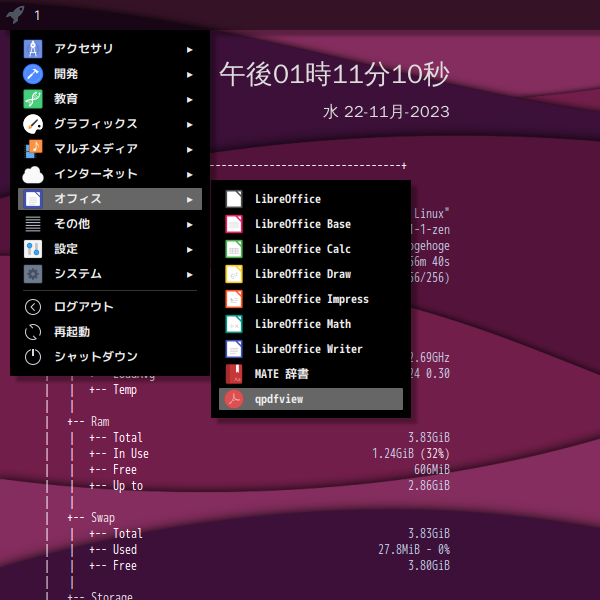This screenshot has height=600, width=600.
Task: Open the 教育 menu category
Action: coord(110,99)
